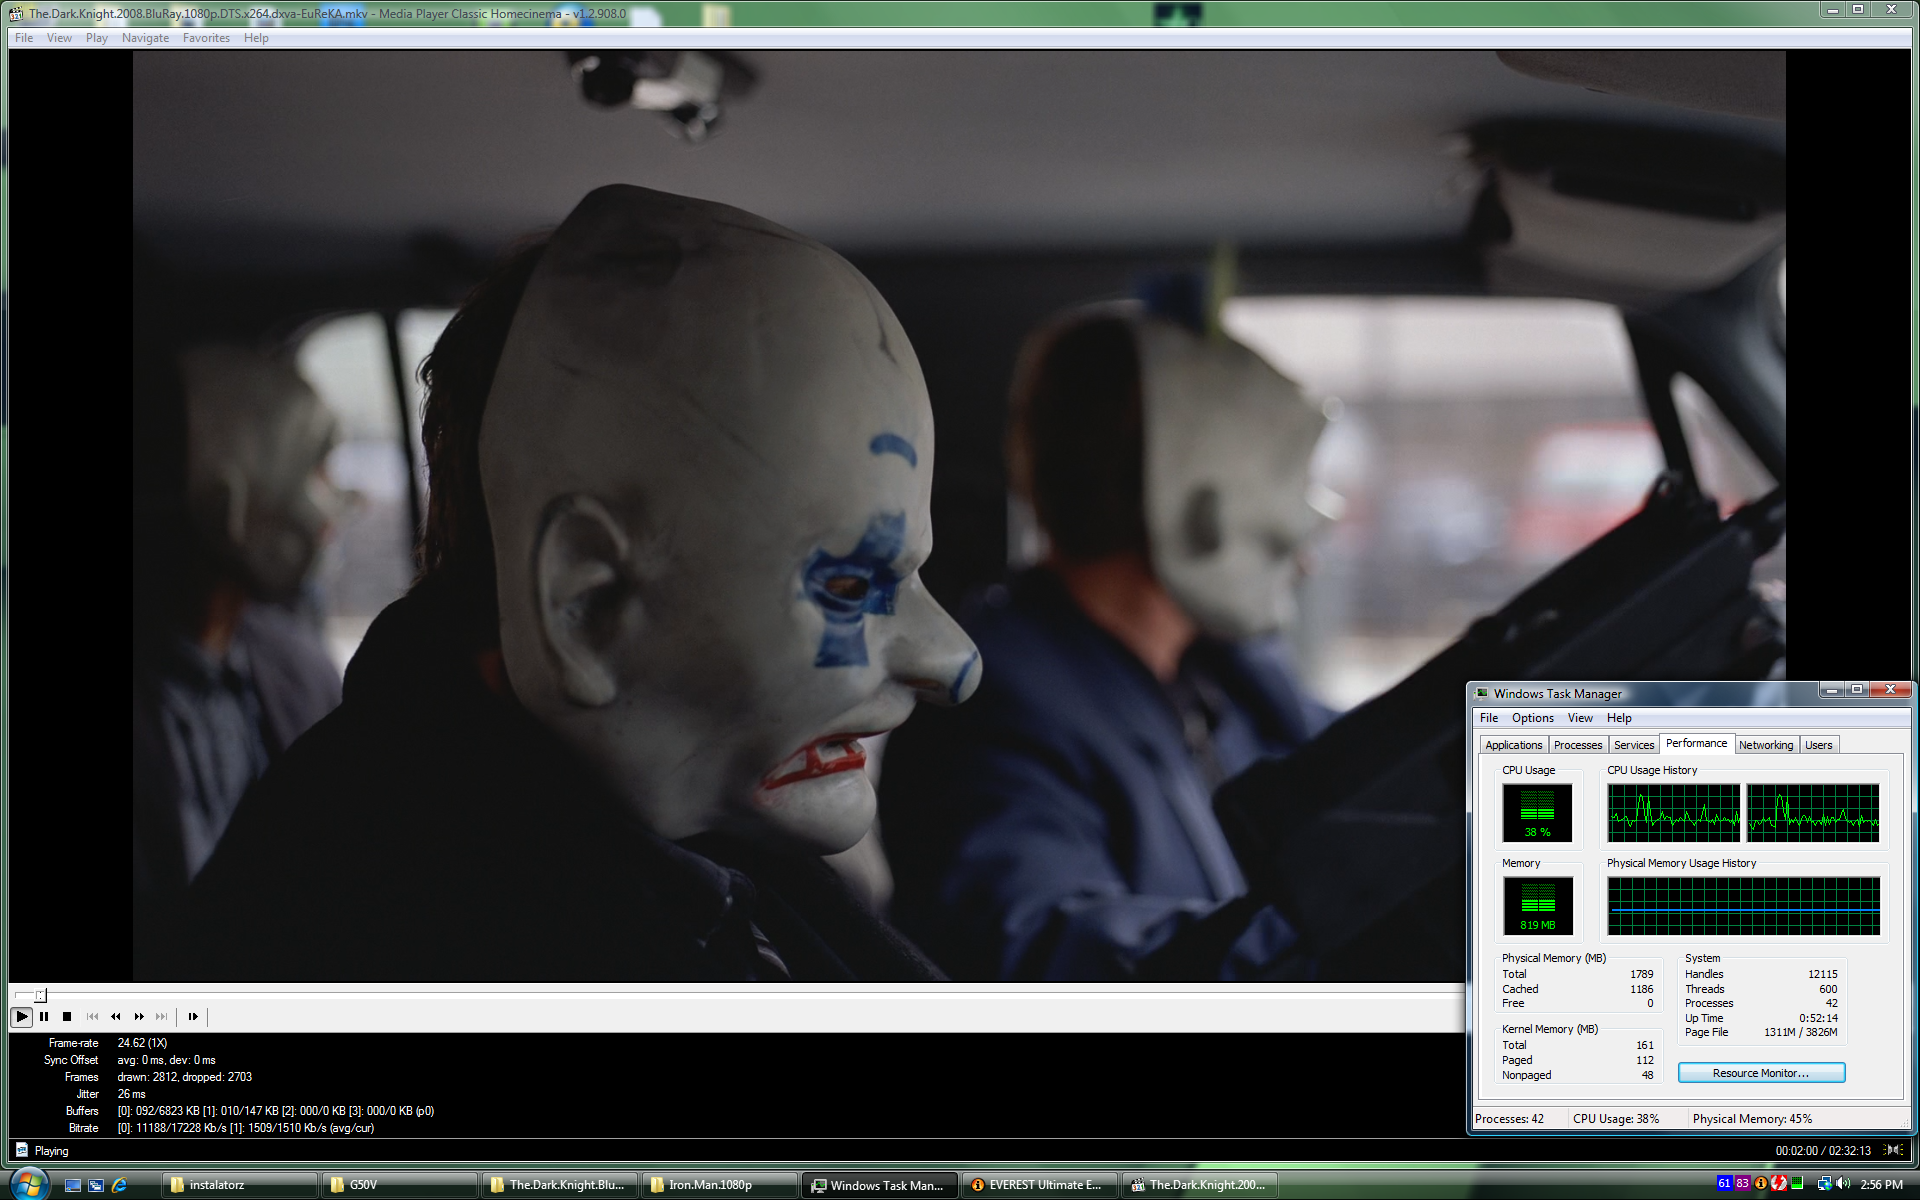Click the skip back (previous) button
Screen dimensions: 1920x1200
92,1016
